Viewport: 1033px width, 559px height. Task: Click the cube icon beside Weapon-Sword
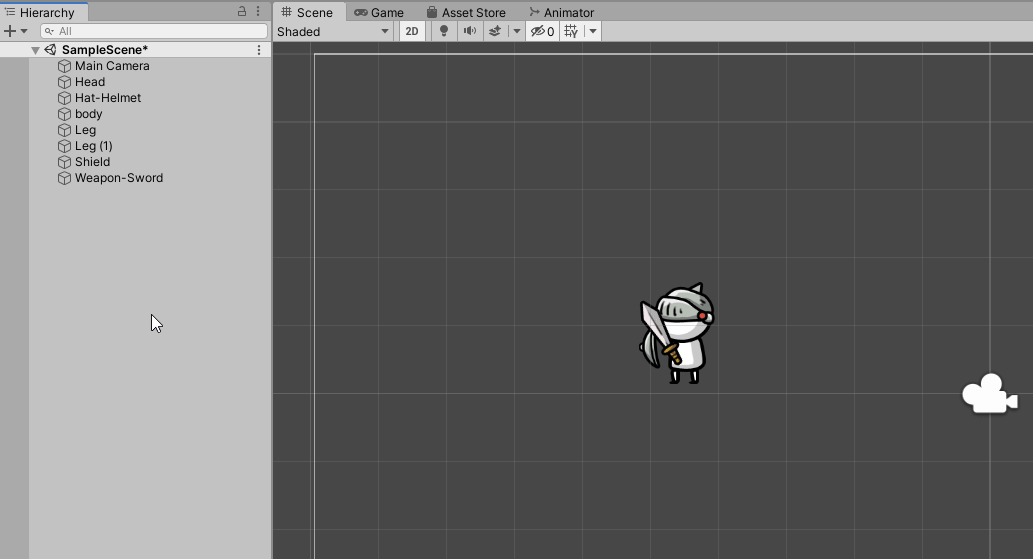pyautogui.click(x=64, y=178)
